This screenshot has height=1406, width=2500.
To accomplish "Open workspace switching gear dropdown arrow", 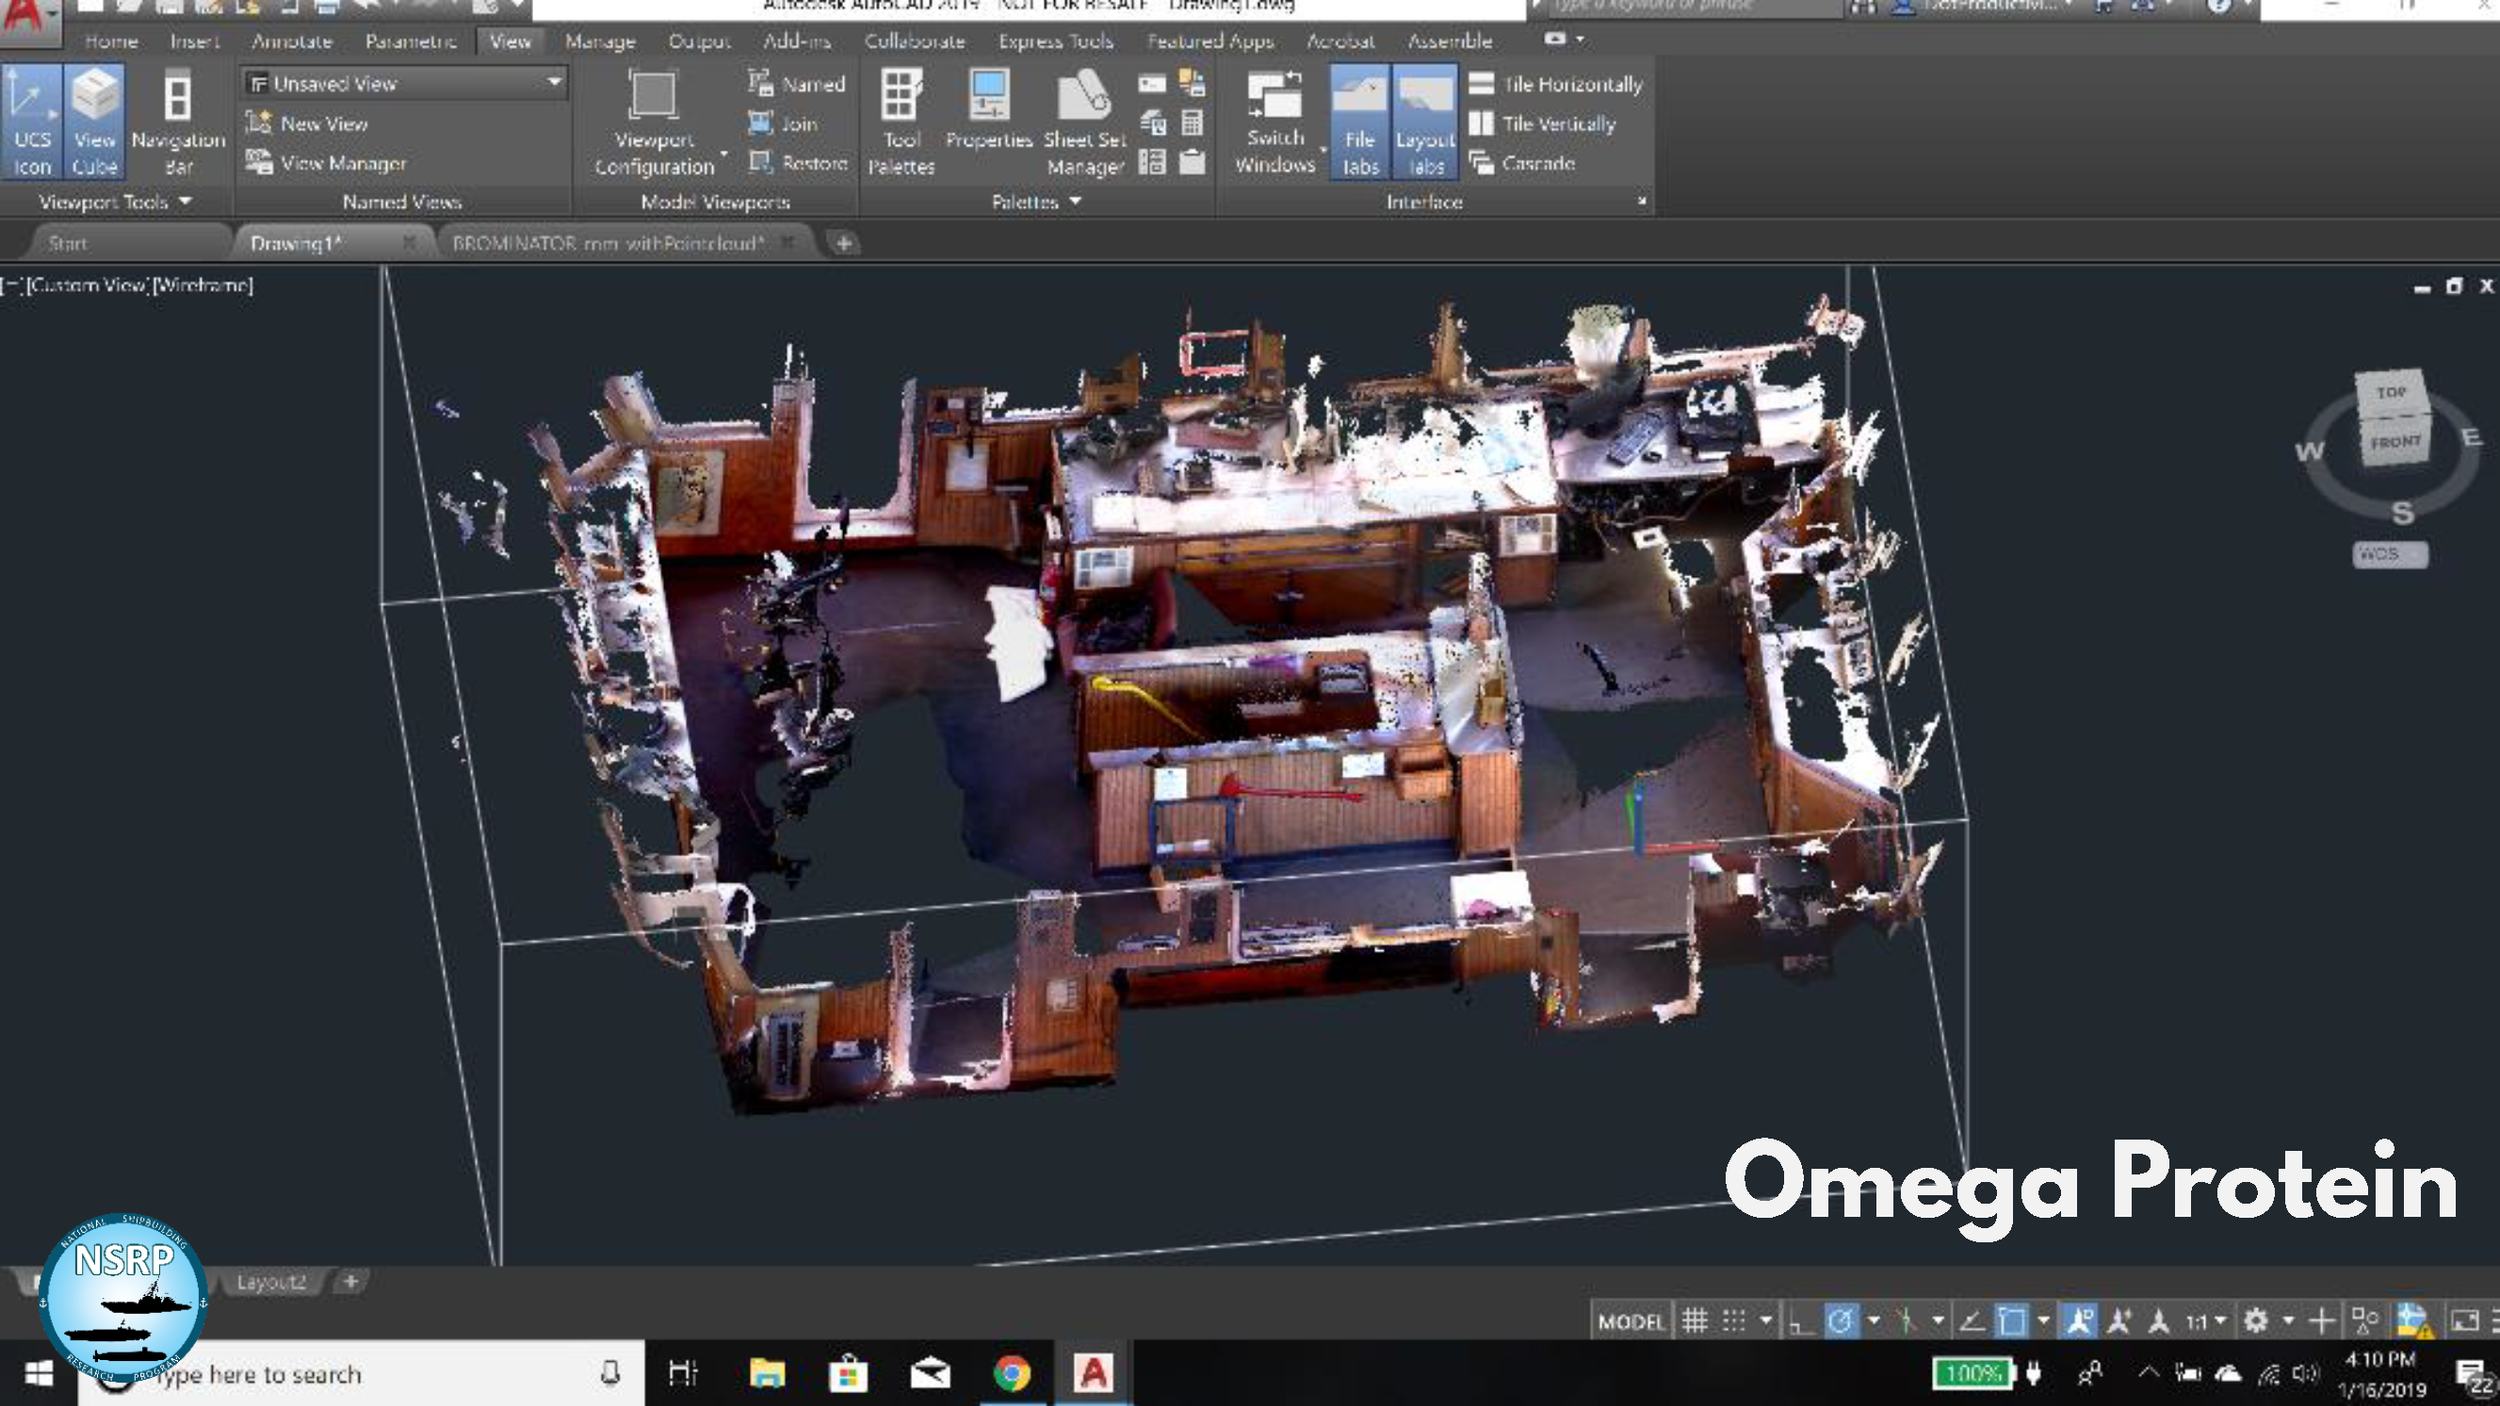I will pos(2288,1321).
